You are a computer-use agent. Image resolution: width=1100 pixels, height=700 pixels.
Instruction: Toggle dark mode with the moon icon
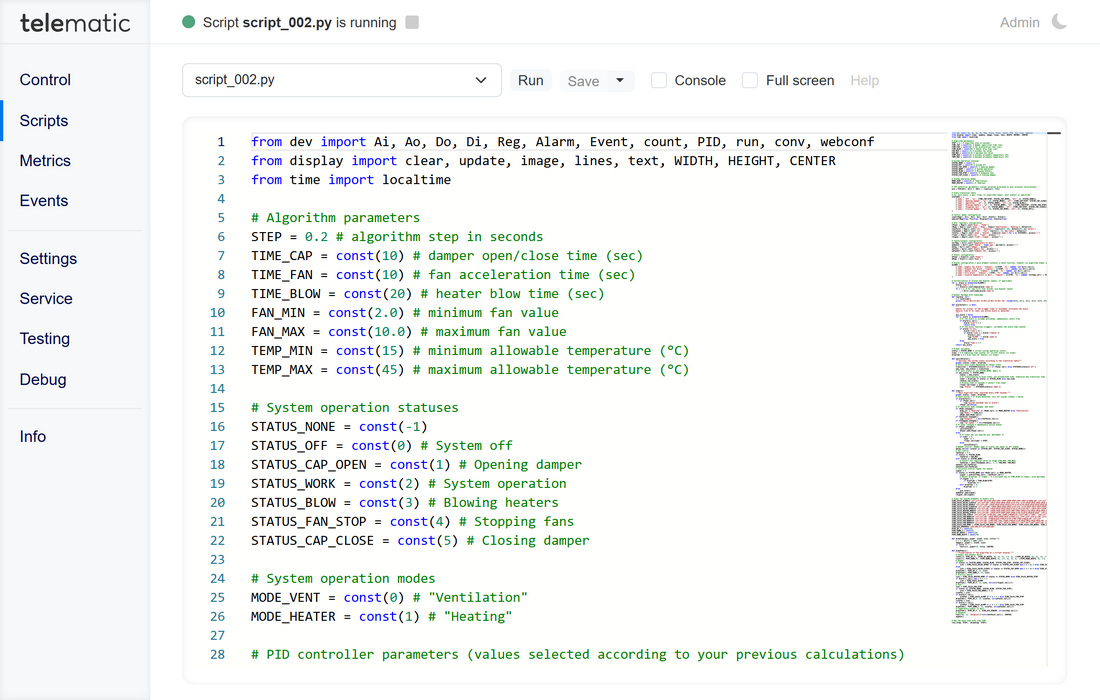[x=1059, y=22]
